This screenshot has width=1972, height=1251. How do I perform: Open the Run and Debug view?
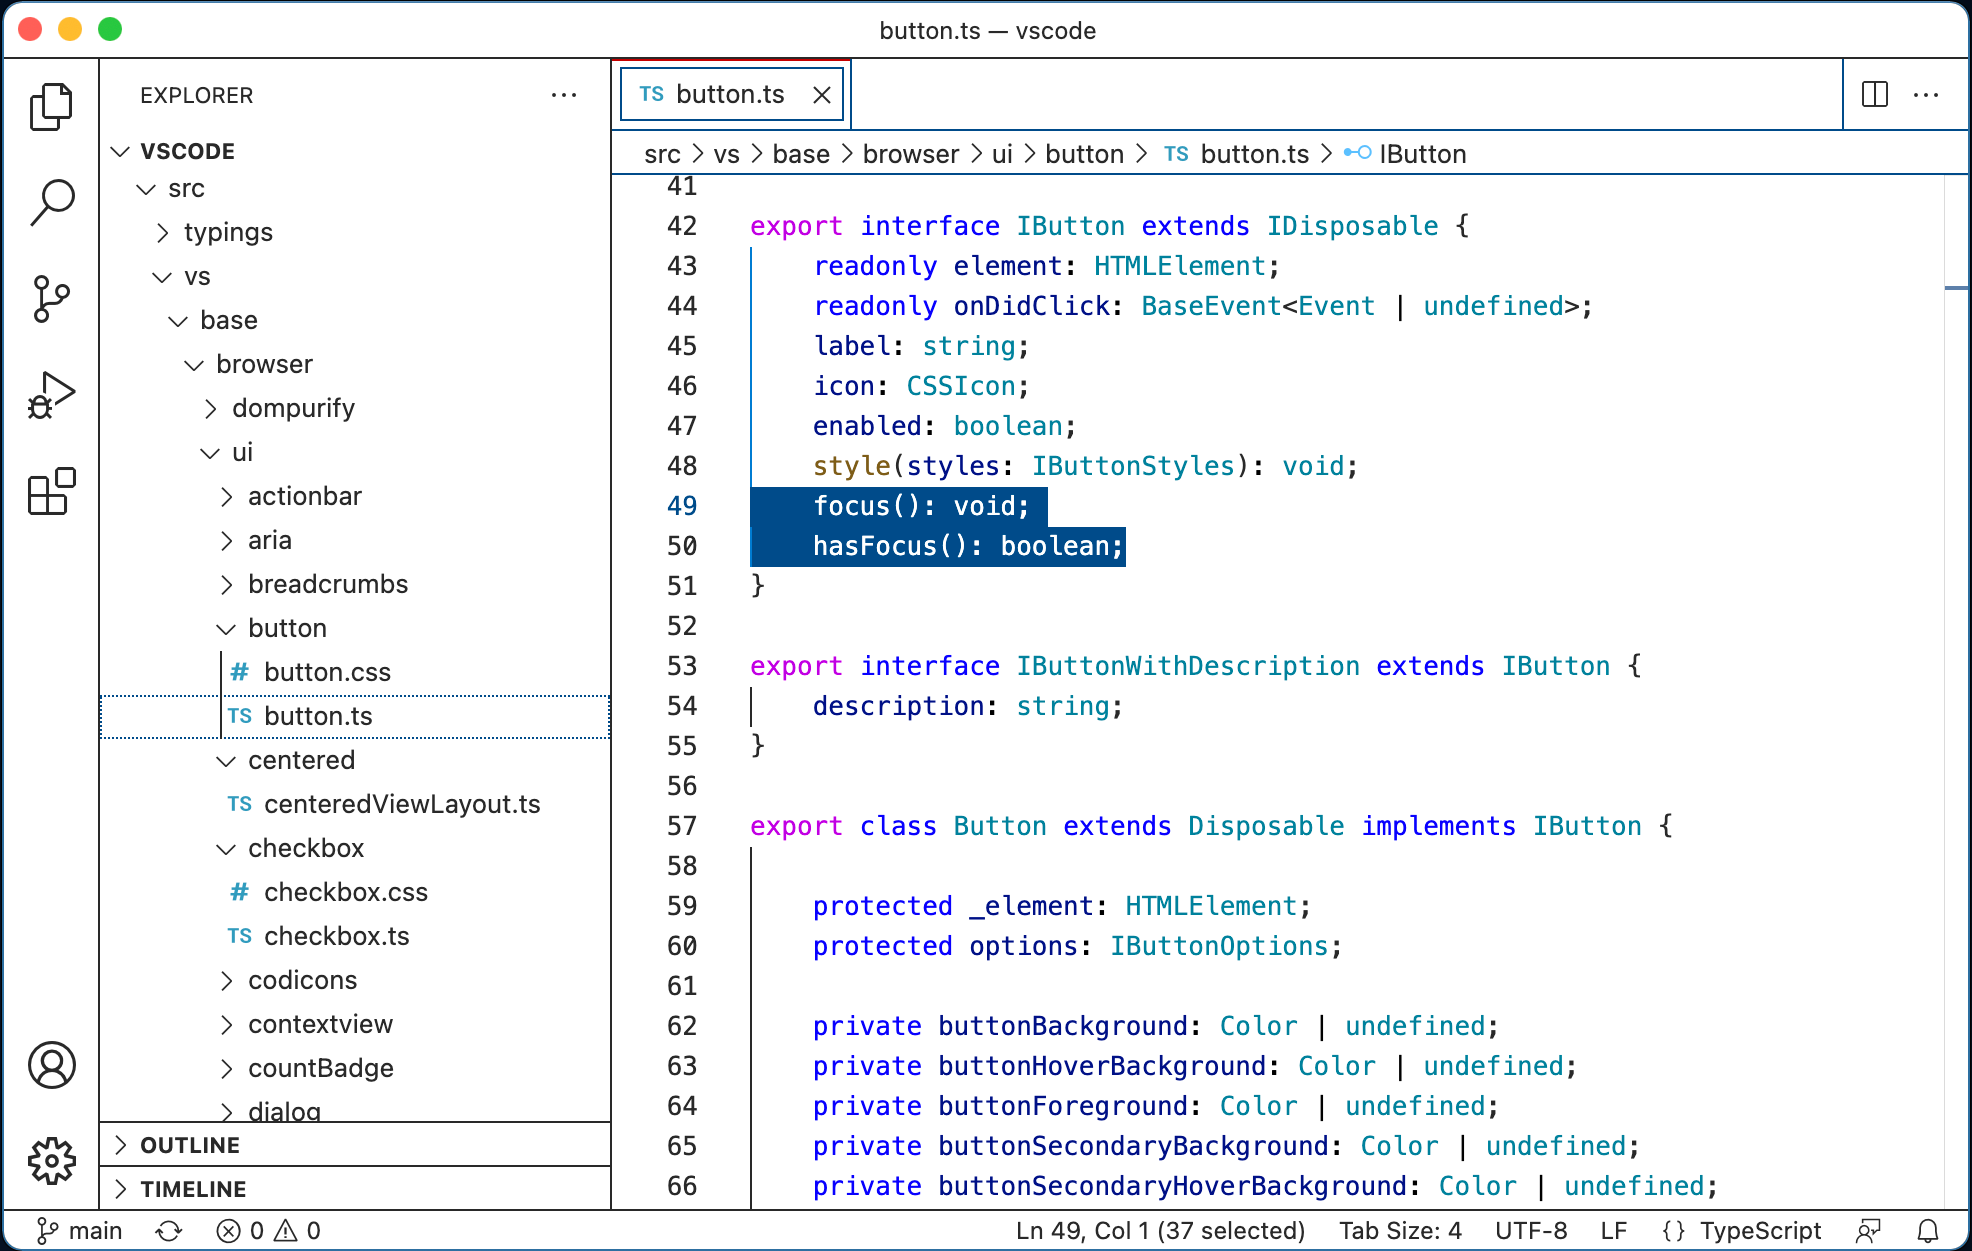(x=52, y=393)
